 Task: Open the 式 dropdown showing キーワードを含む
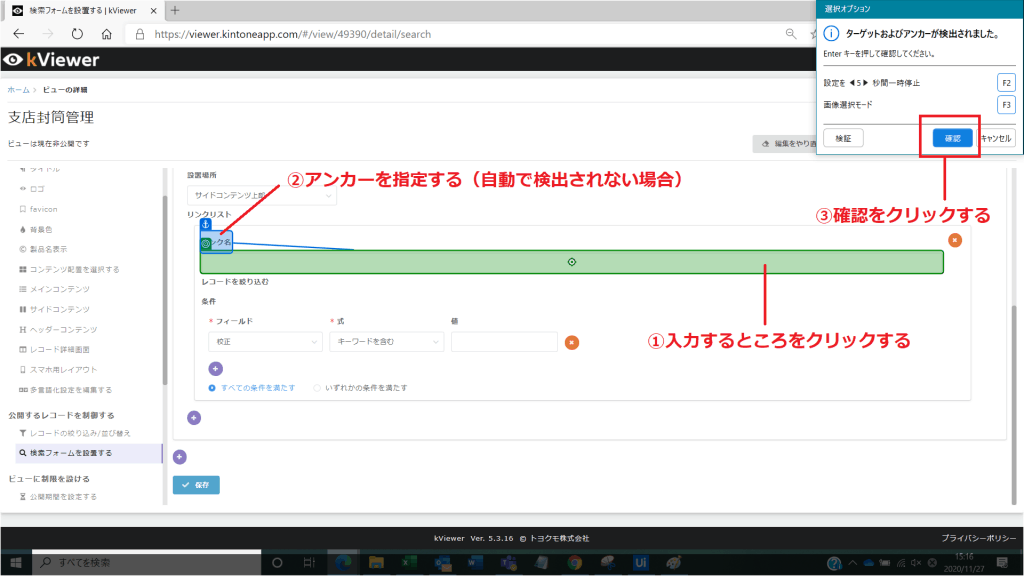tap(386, 342)
